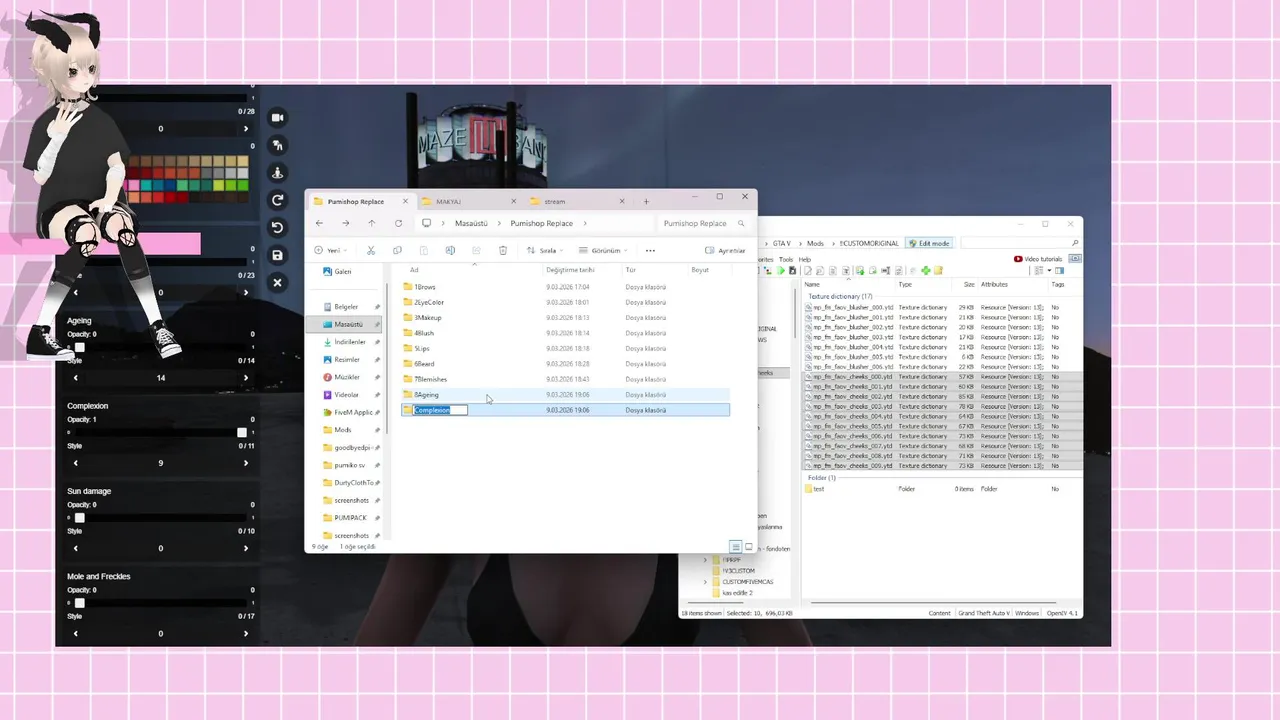Click next style arrow for Mole and Freckles
The height and width of the screenshot is (720, 1280).
click(246, 634)
